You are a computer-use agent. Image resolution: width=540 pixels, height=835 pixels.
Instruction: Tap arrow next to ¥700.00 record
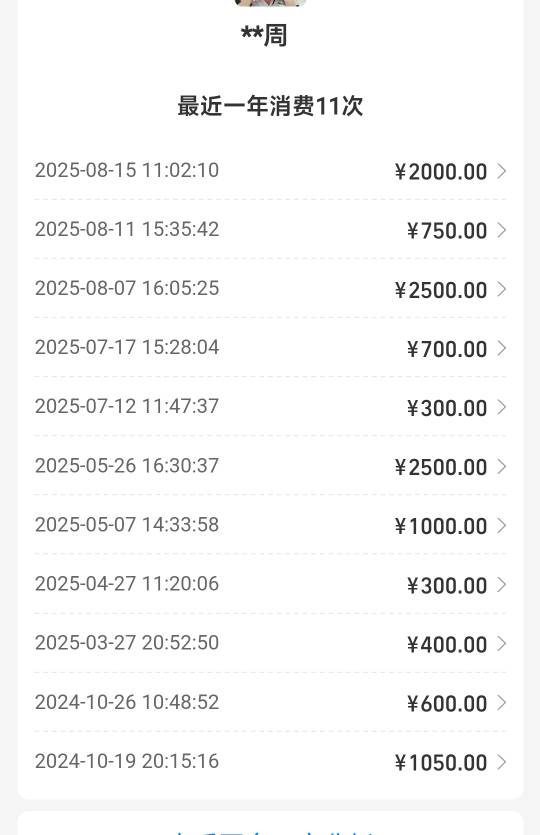(x=501, y=348)
